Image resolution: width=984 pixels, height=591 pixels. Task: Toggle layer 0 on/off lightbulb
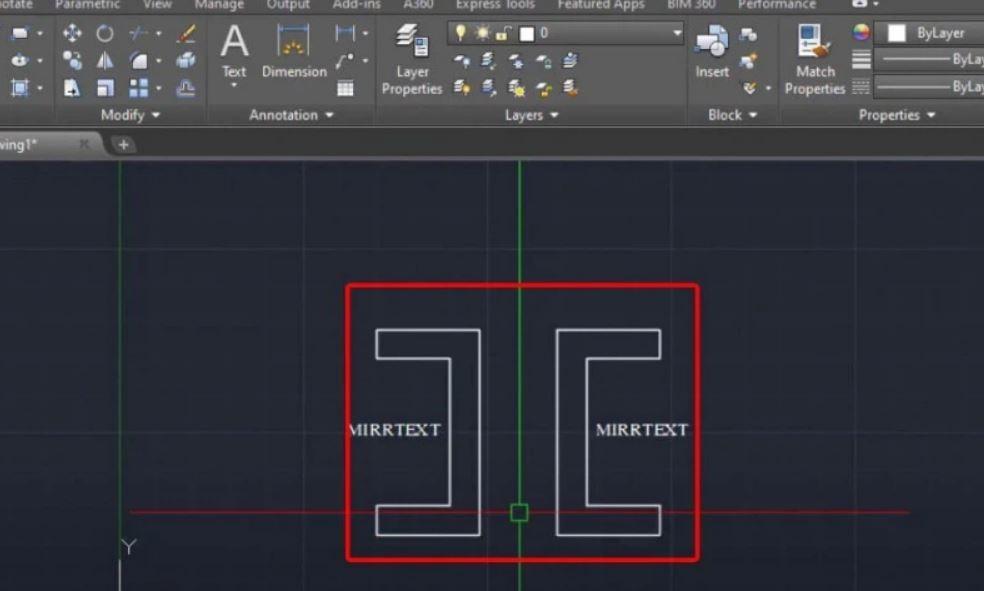pyautogui.click(x=461, y=33)
